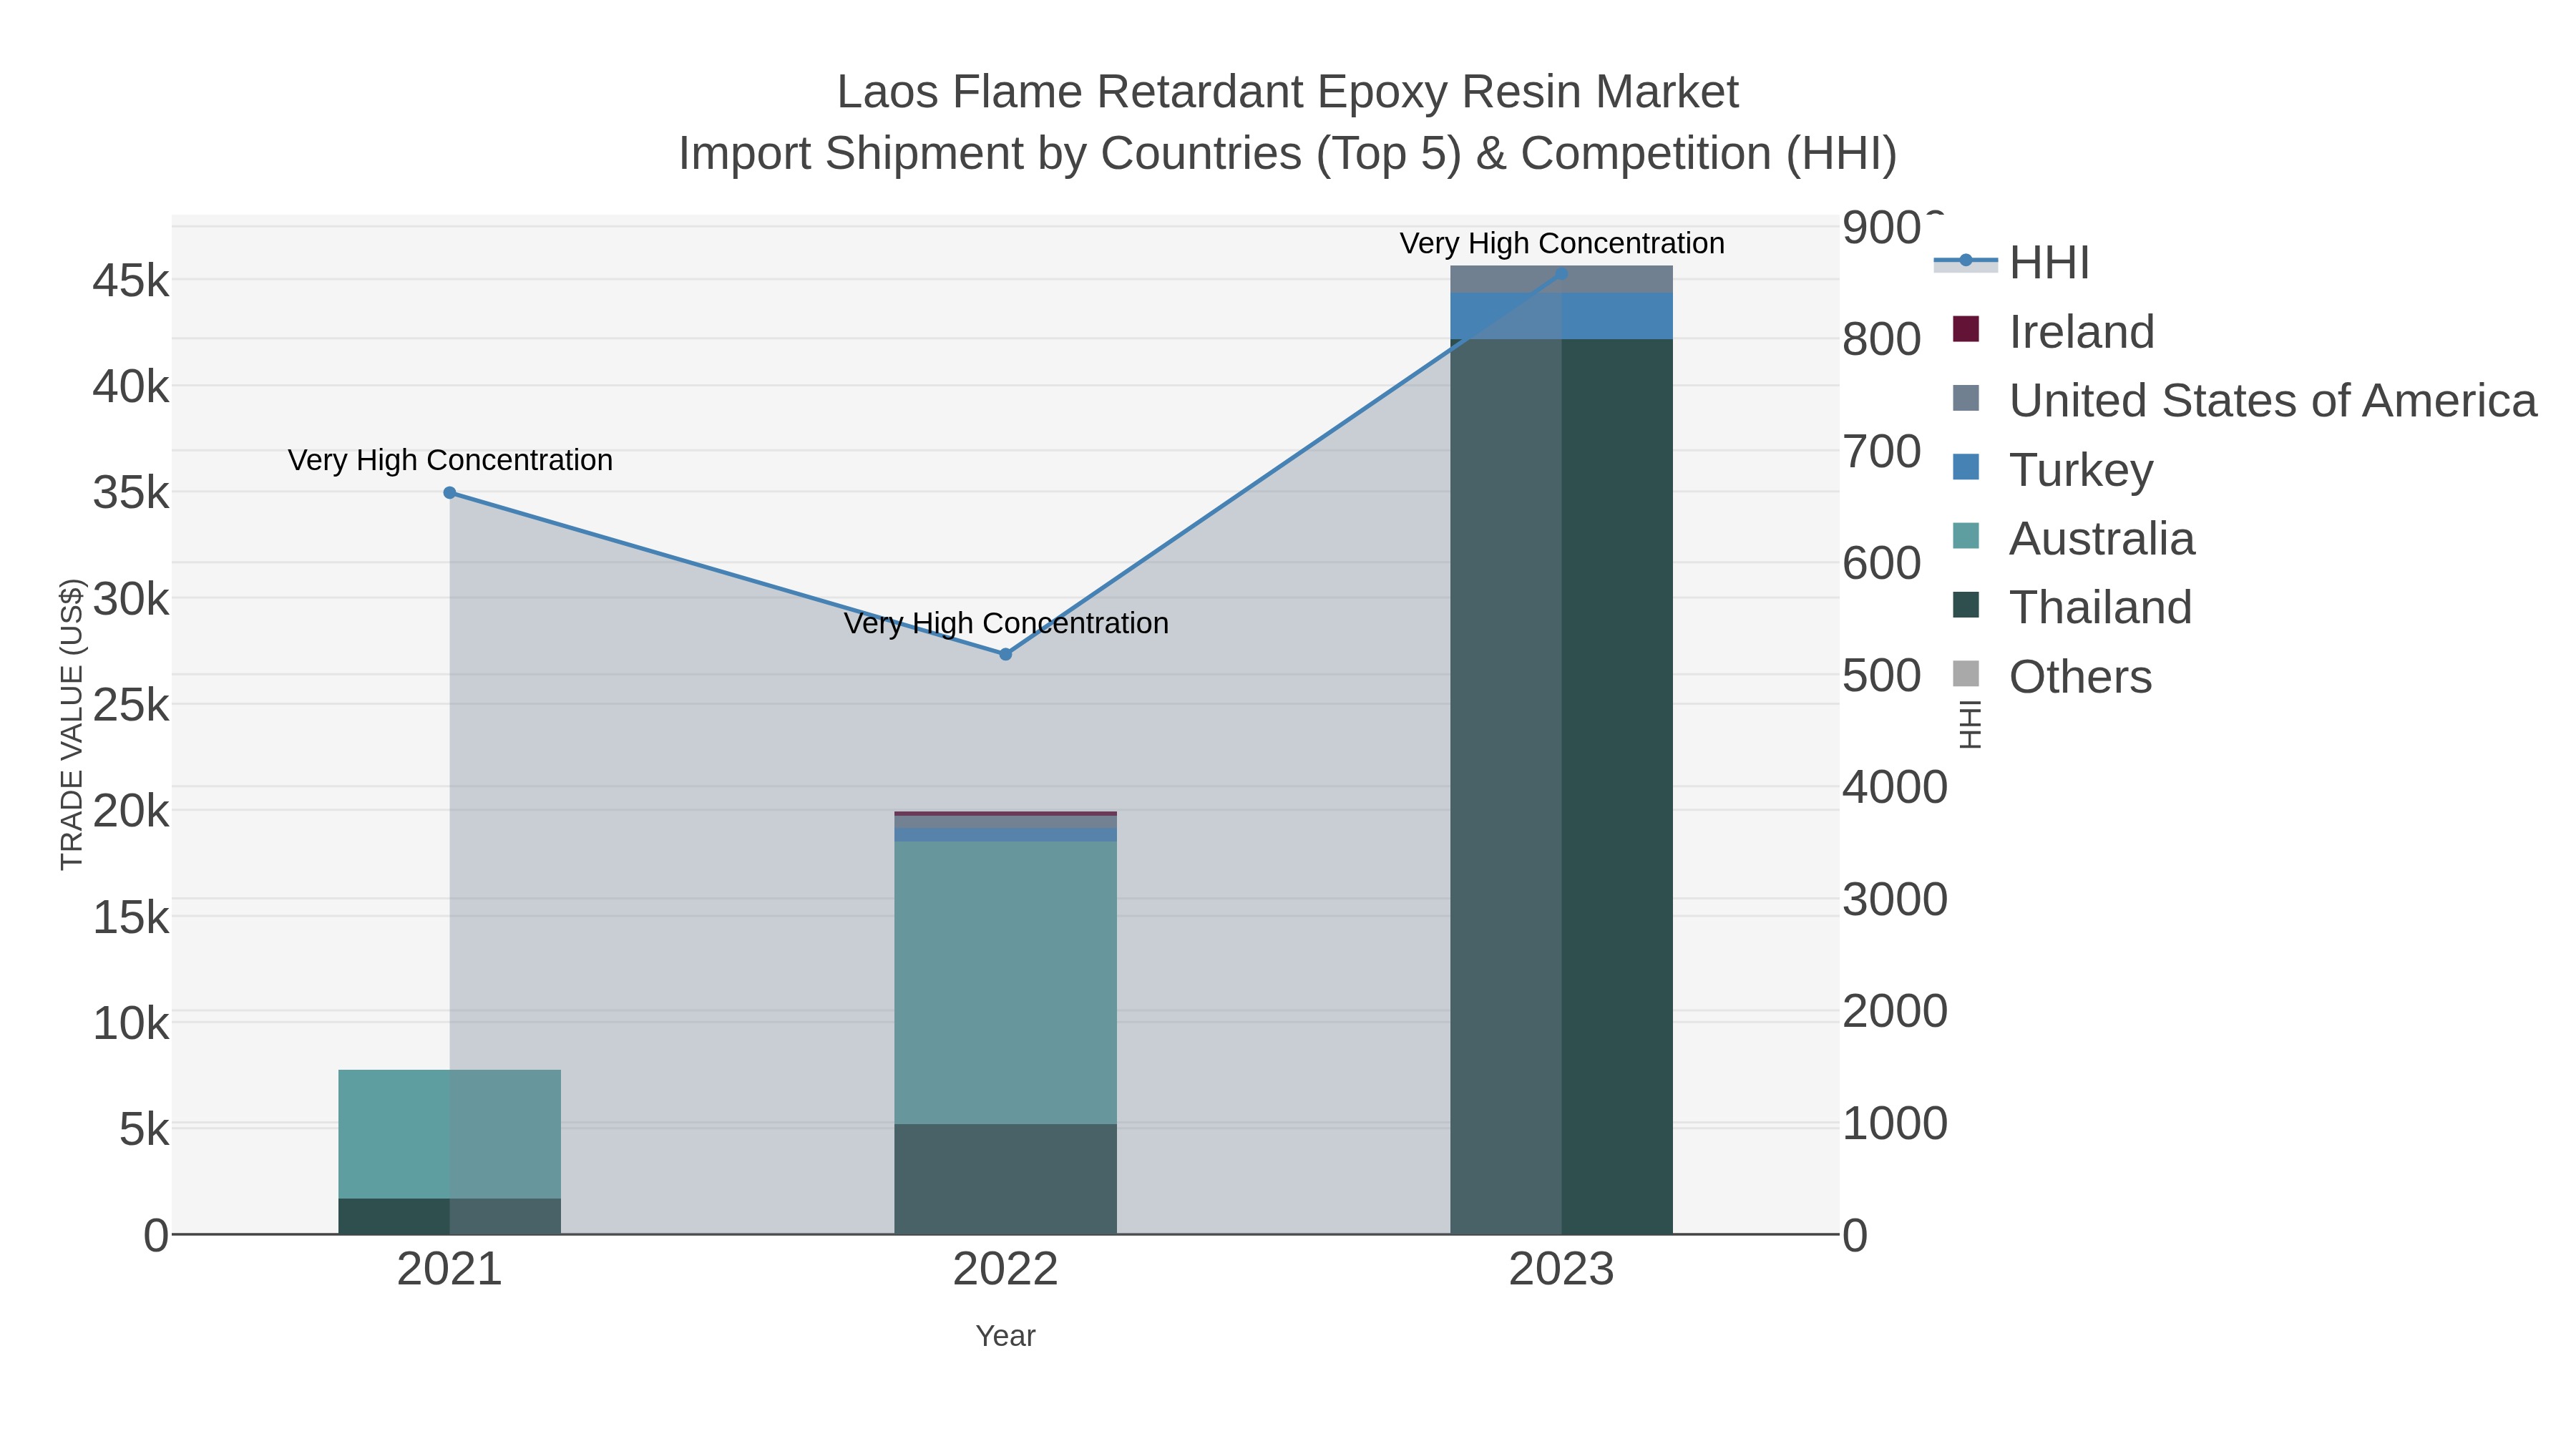
Task: Click the Year axis title
Action: coord(1006,1336)
